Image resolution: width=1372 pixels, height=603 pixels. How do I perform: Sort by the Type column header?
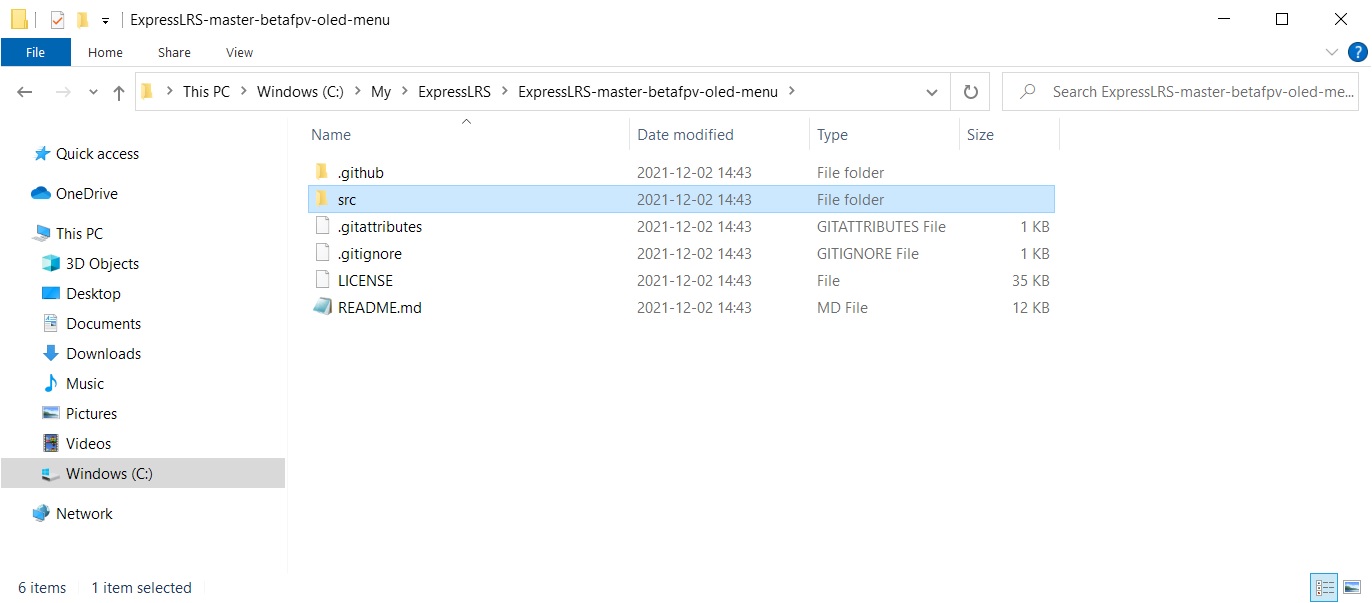(832, 134)
